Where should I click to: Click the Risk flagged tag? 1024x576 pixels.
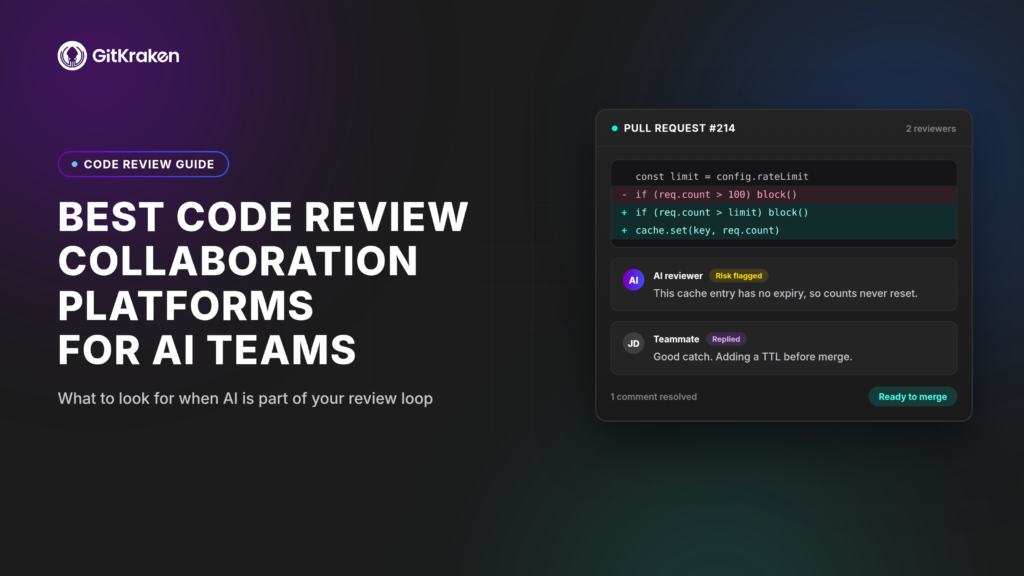[x=739, y=276]
